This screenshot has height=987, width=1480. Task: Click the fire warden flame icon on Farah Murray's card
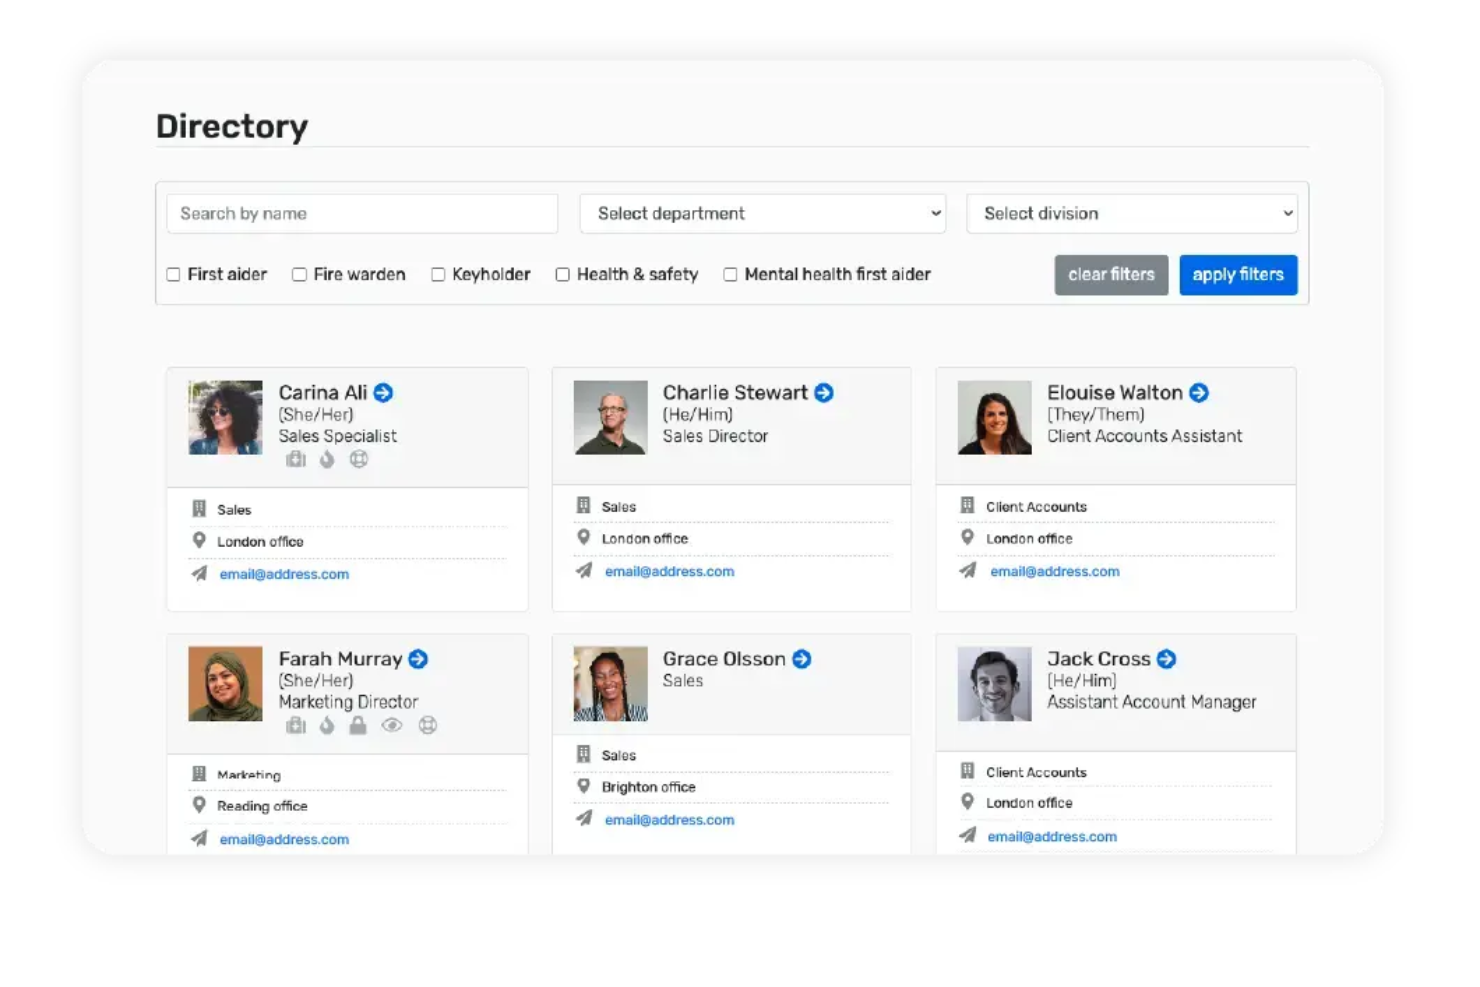click(327, 726)
